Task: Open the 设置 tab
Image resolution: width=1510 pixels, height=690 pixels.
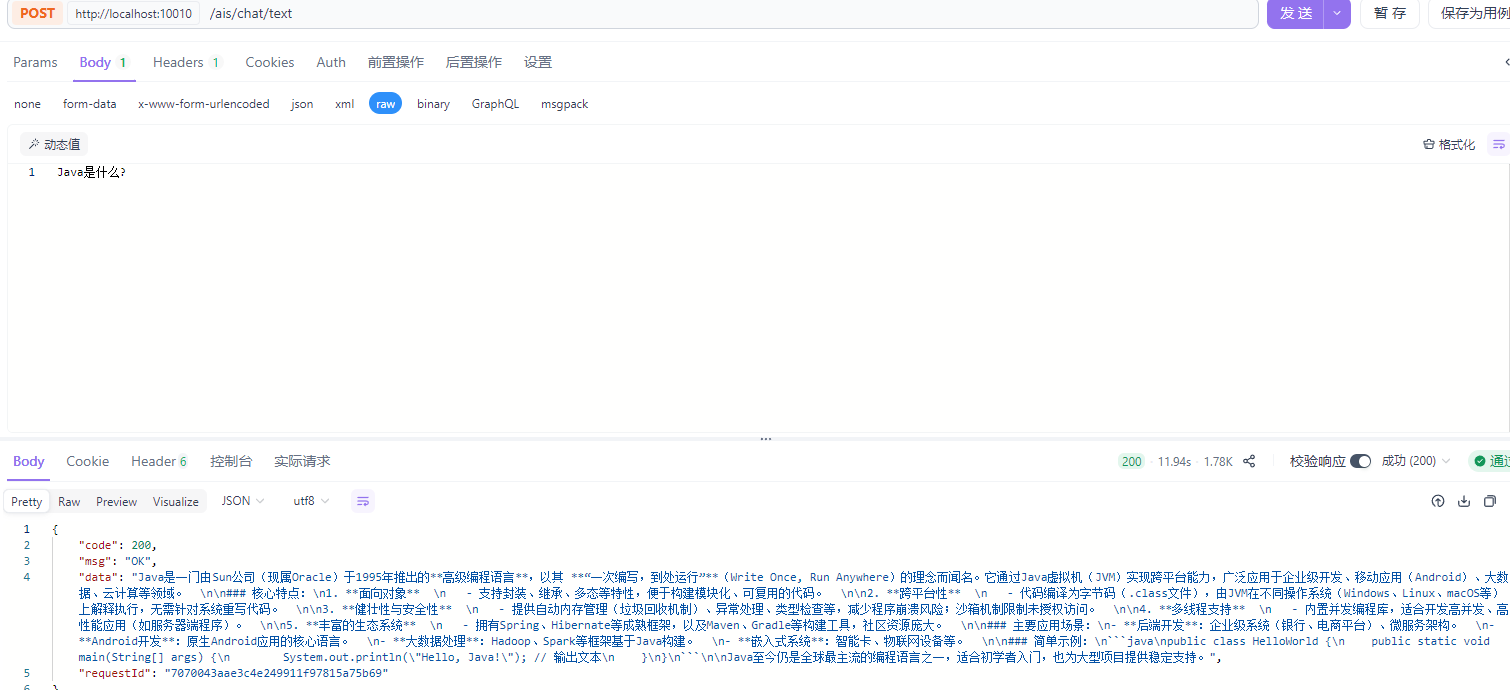Action: click(x=538, y=62)
